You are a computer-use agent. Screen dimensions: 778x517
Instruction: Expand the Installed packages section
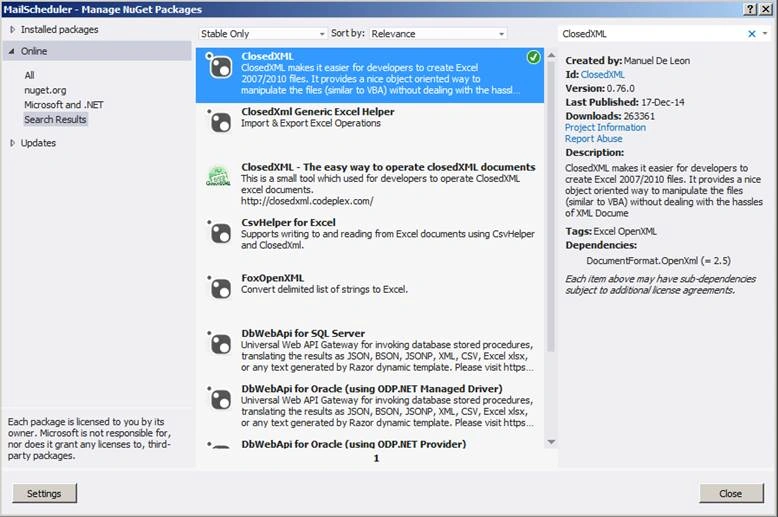point(12,30)
